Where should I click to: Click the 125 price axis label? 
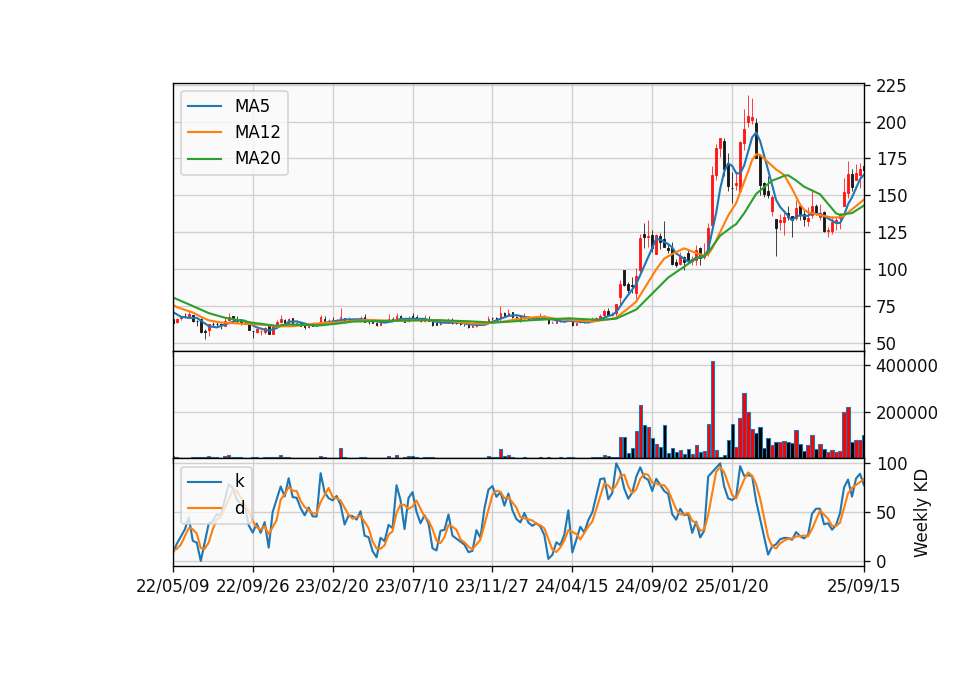[891, 233]
